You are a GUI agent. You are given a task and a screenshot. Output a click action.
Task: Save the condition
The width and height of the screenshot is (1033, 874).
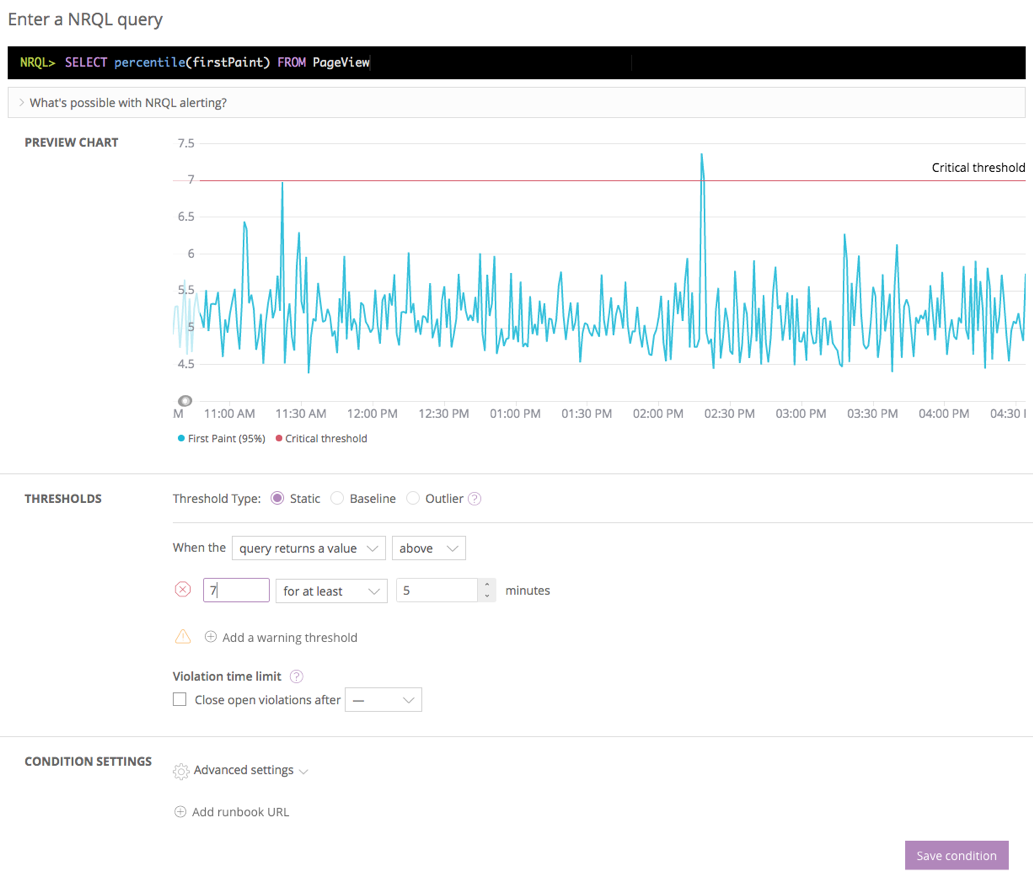[957, 856]
